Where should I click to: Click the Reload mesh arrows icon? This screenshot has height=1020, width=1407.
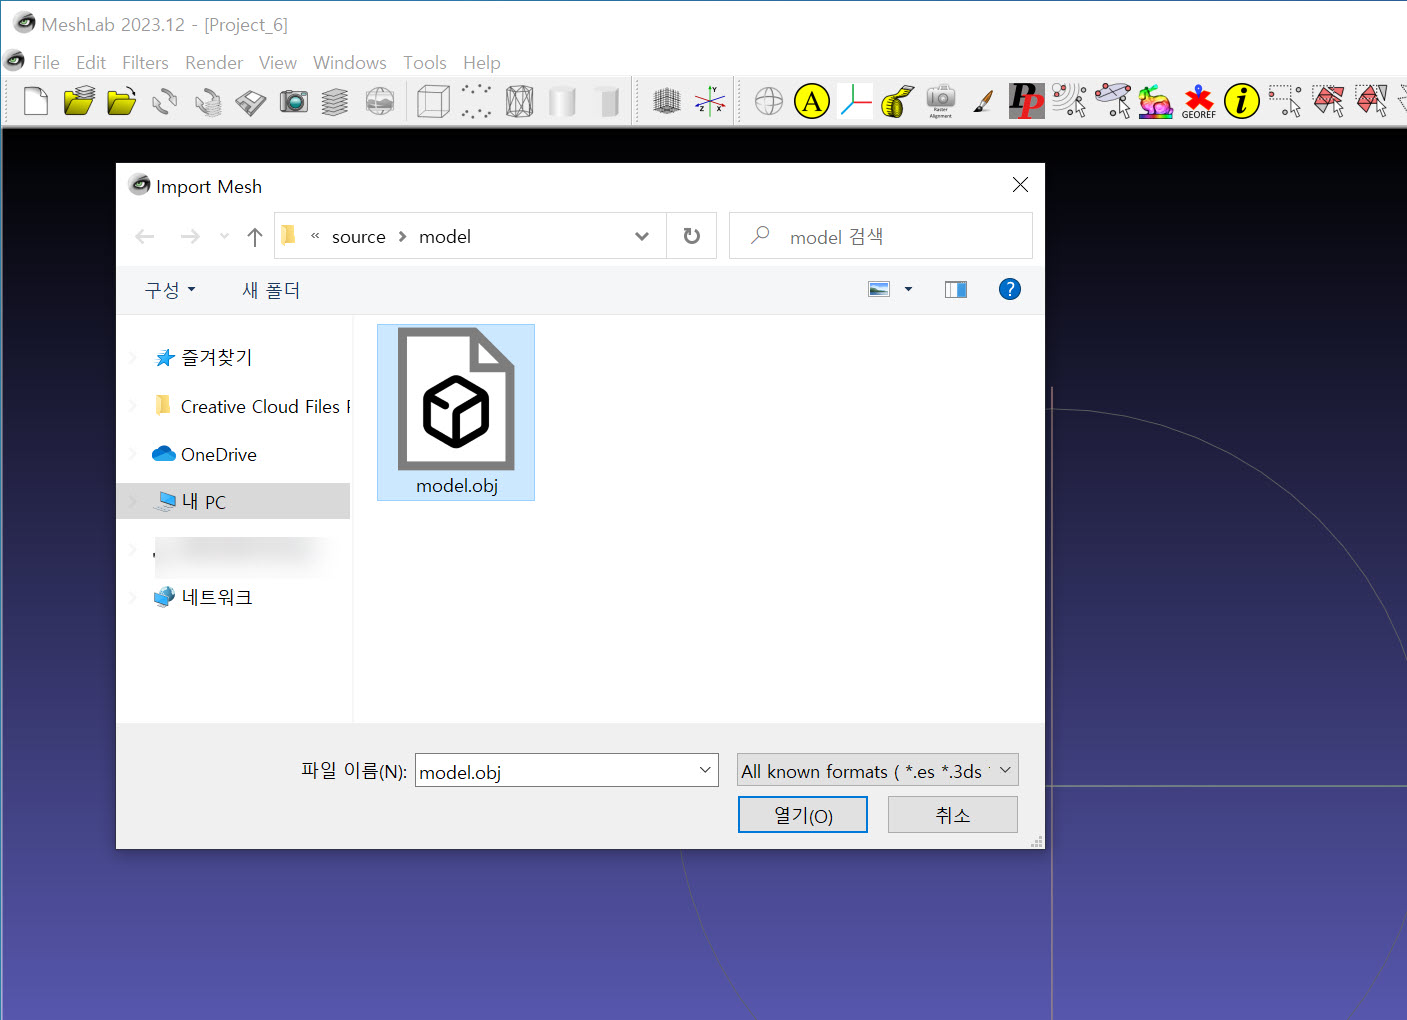165,101
